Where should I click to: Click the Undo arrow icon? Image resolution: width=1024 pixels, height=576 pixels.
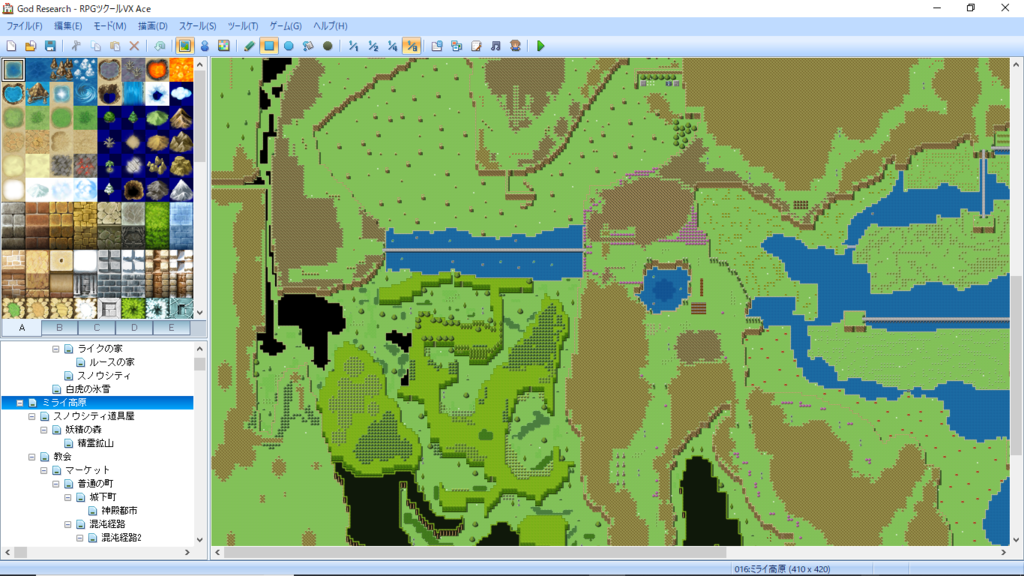coord(160,46)
